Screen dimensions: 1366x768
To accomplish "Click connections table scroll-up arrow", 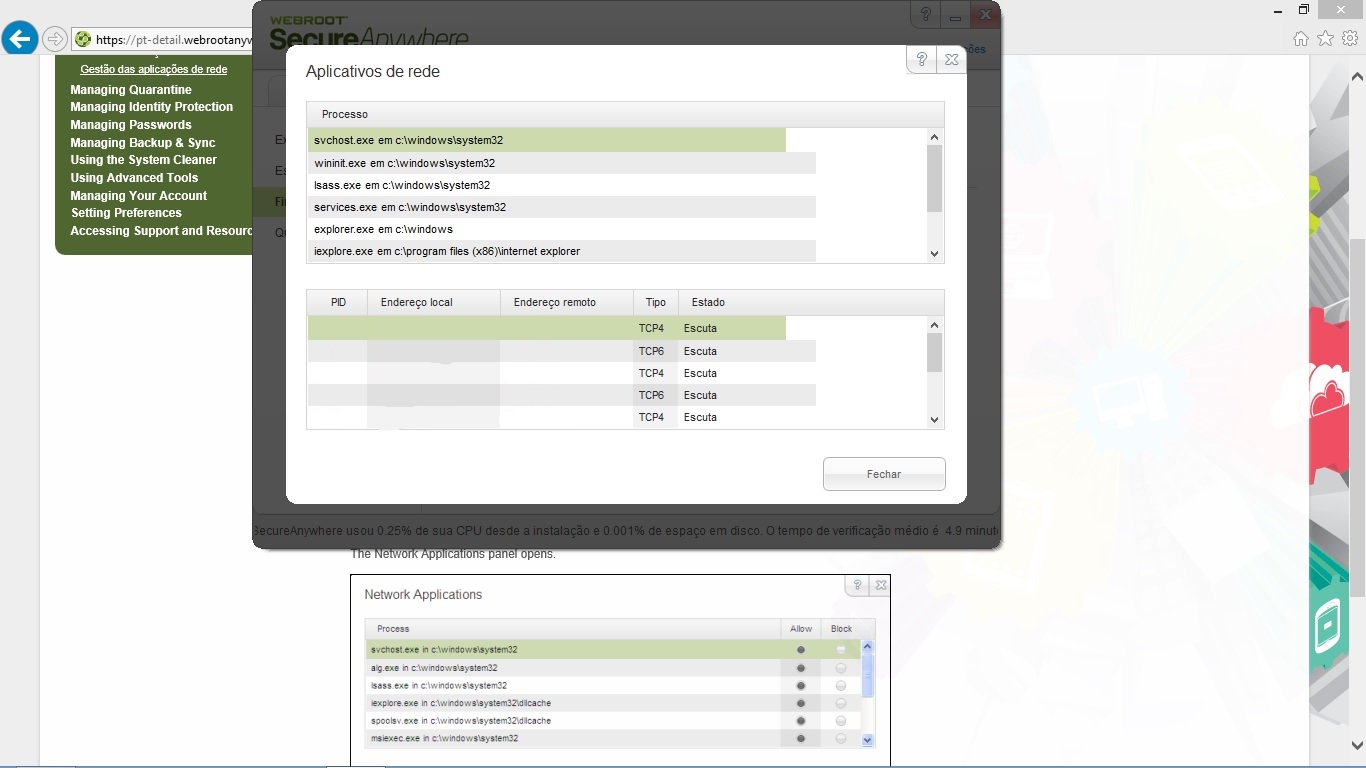I will coord(935,325).
